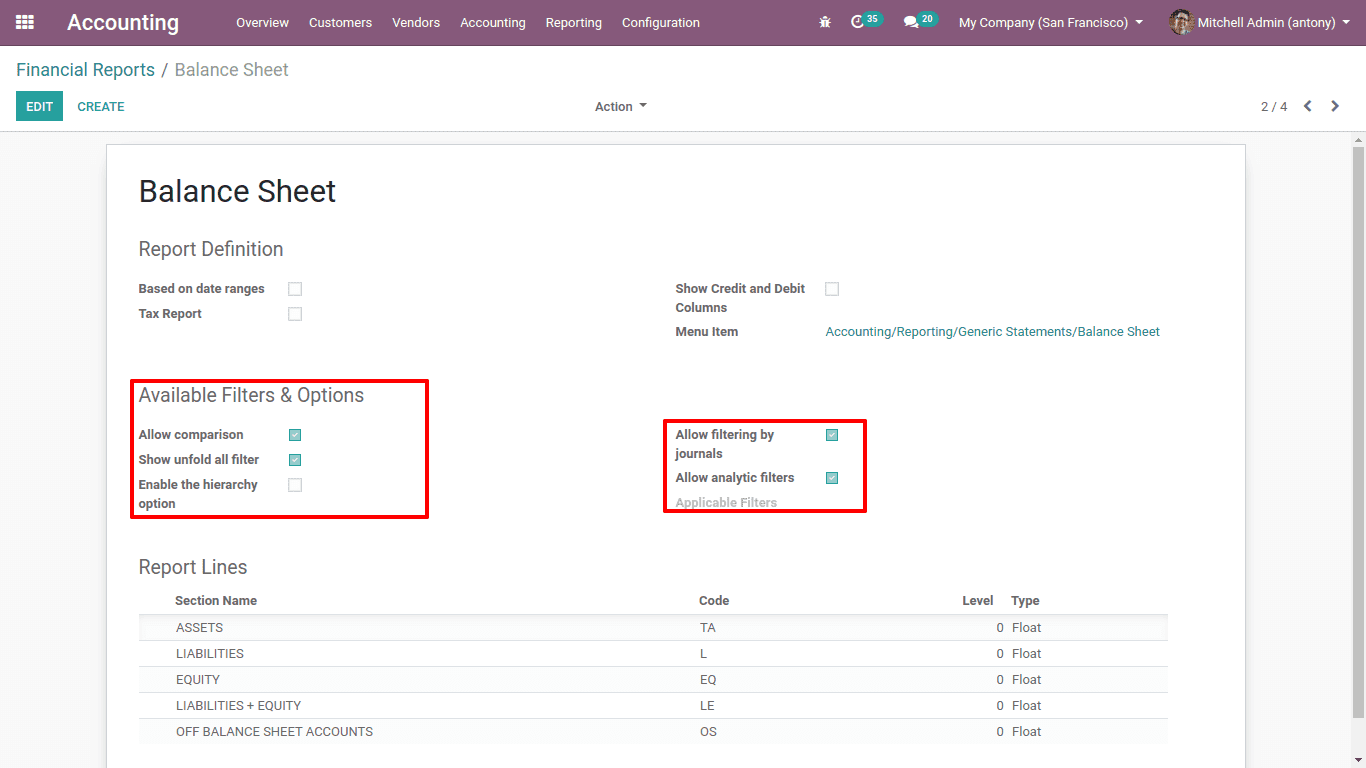Open the Configuration menu
The width and height of the screenshot is (1366, 768).
click(x=661, y=22)
